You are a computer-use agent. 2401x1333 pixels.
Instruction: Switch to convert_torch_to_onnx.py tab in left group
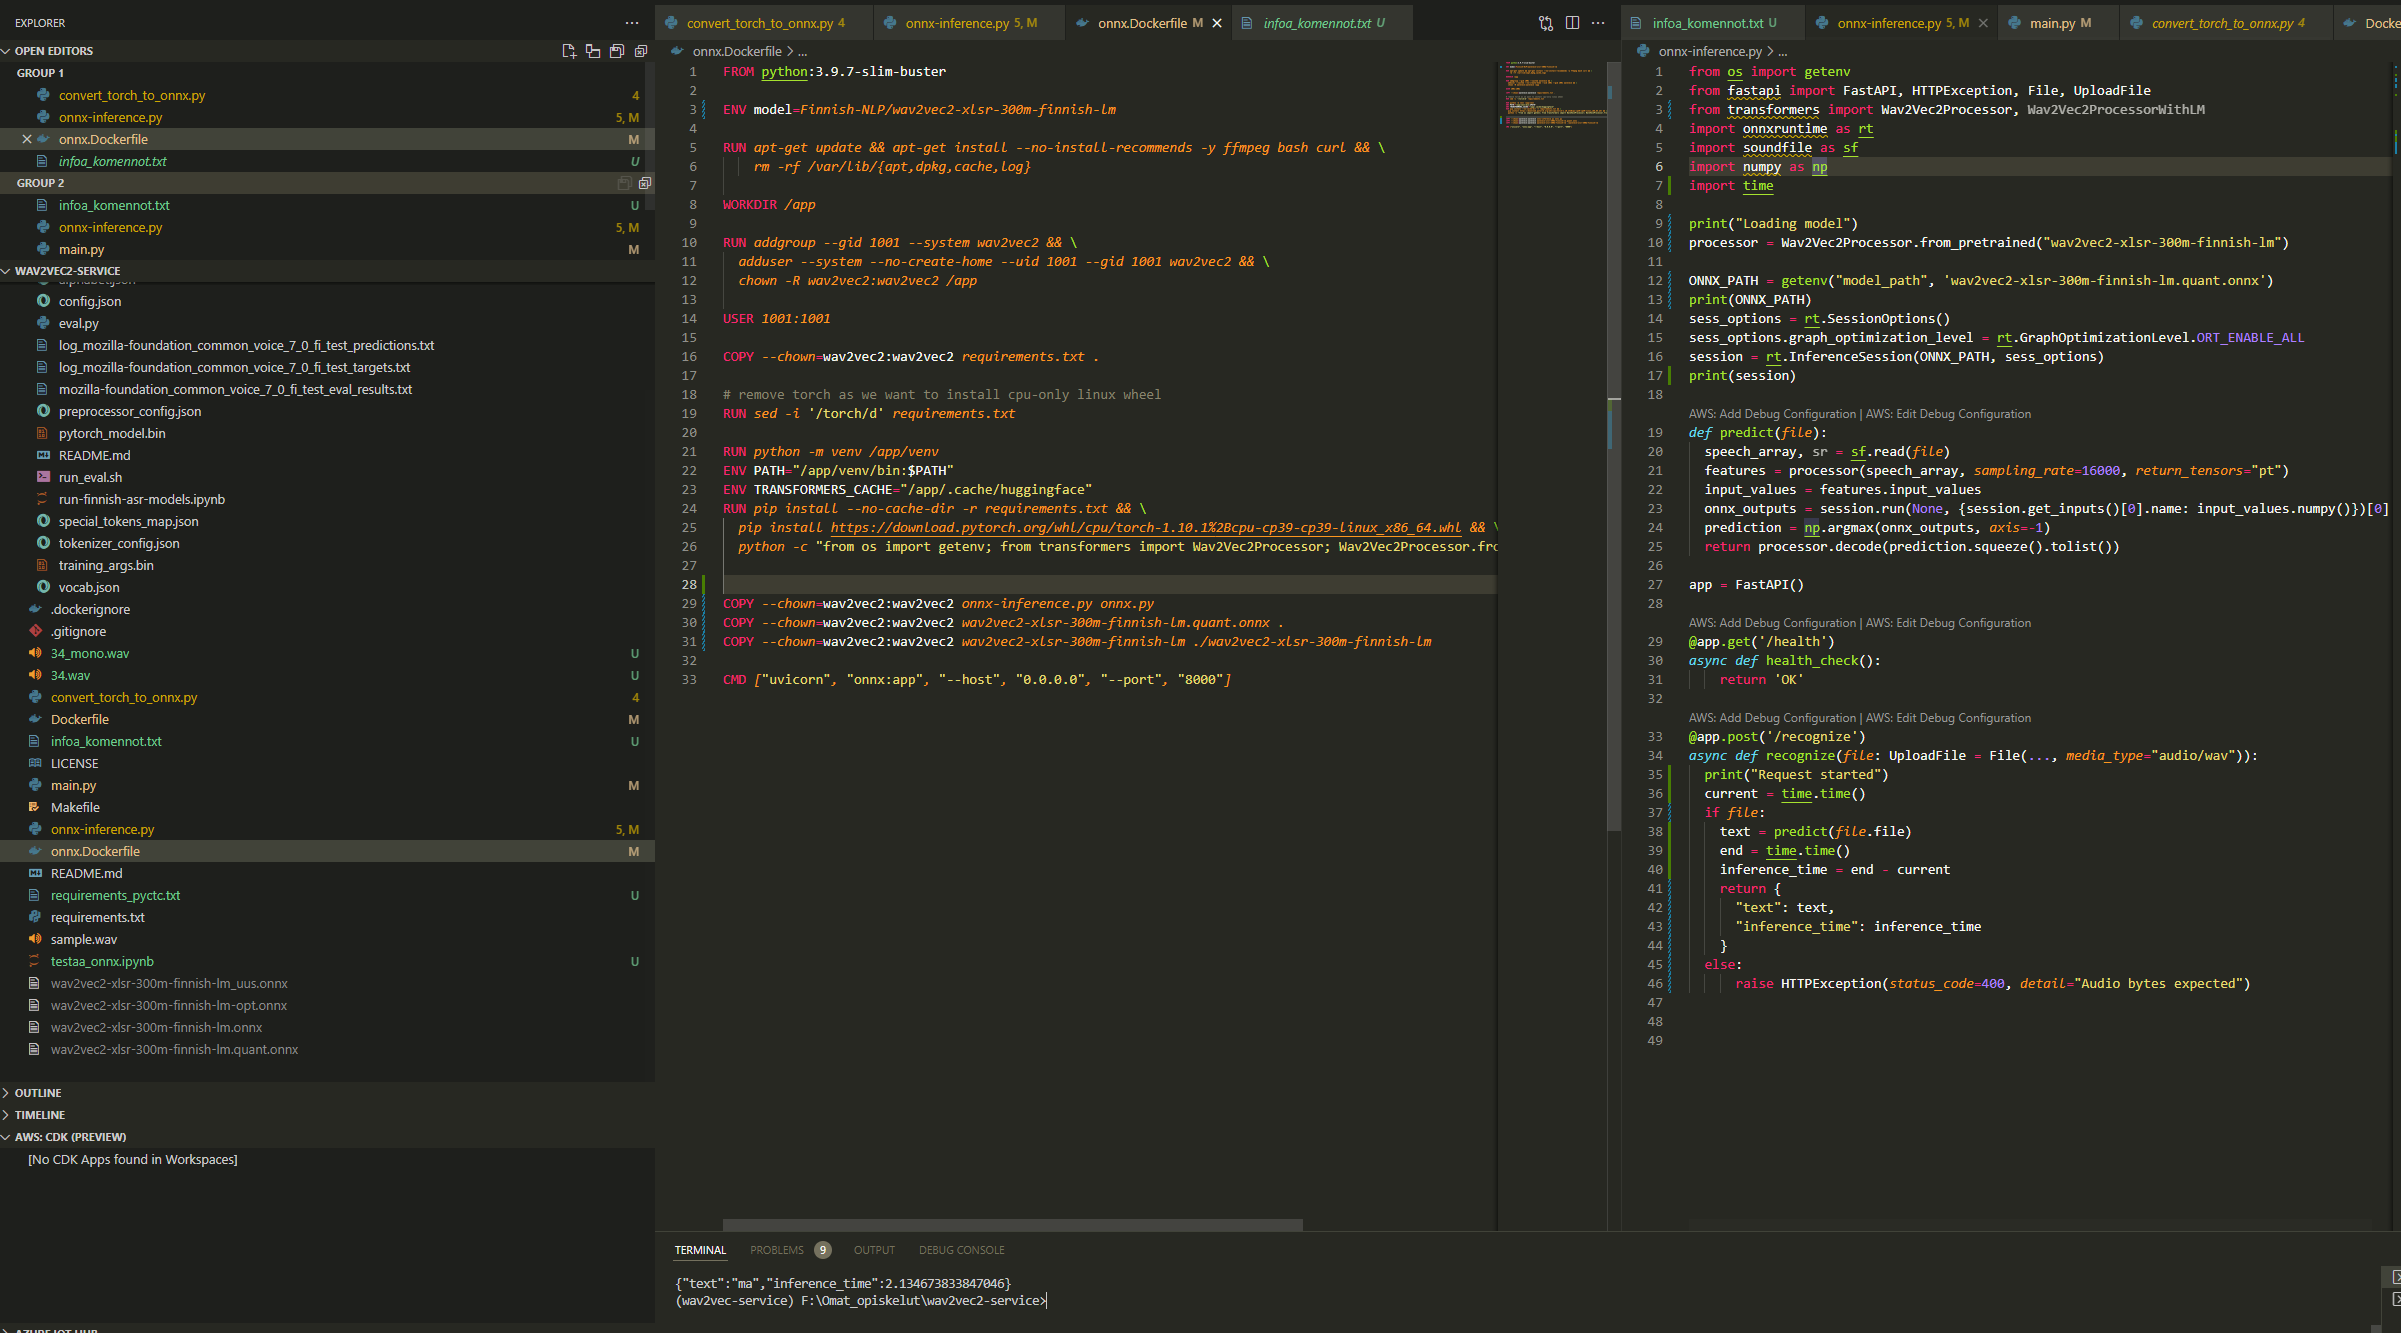point(759,23)
